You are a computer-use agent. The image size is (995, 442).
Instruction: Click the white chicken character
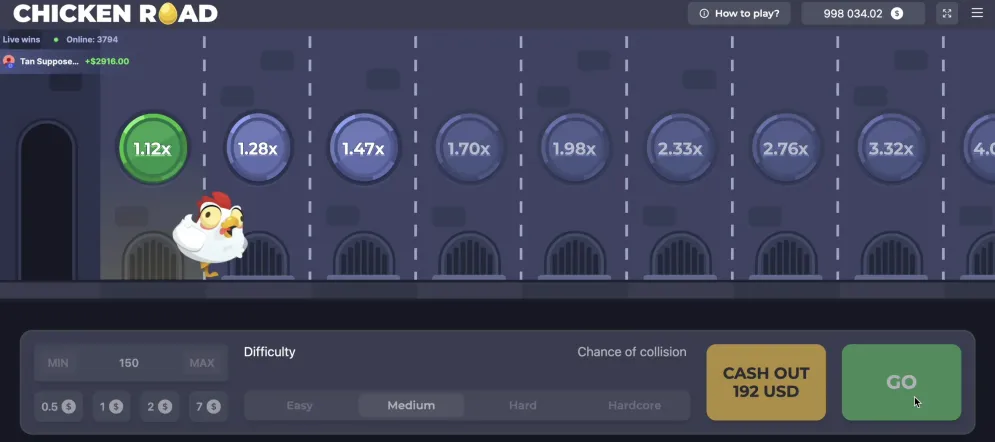pyautogui.click(x=210, y=235)
